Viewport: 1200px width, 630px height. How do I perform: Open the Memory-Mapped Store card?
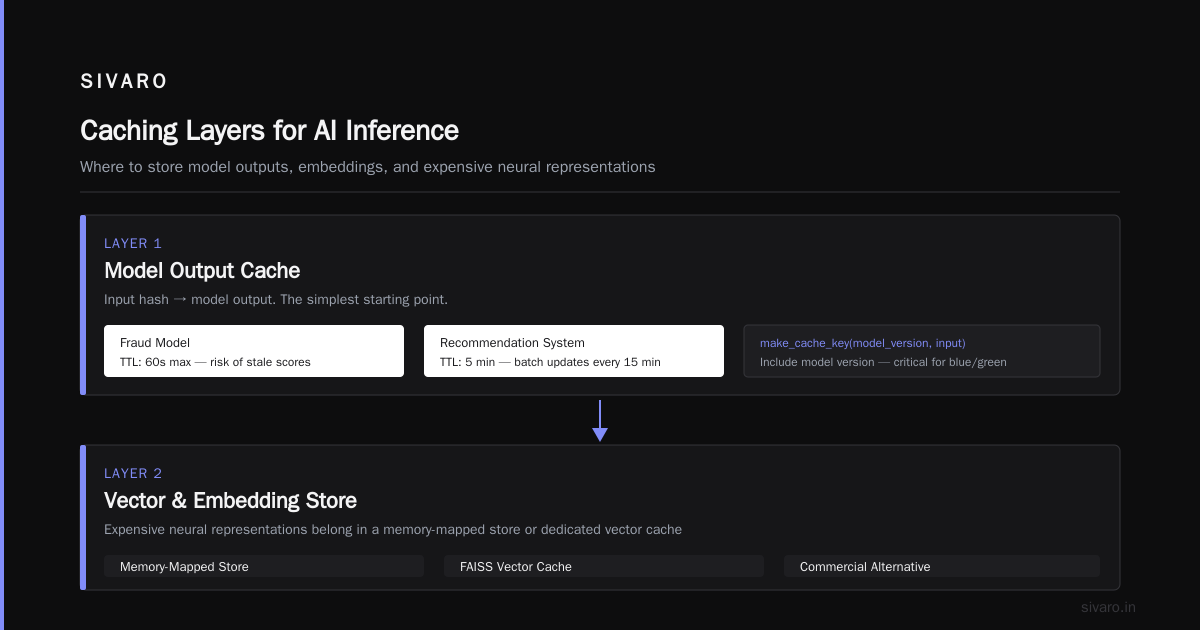click(264, 566)
